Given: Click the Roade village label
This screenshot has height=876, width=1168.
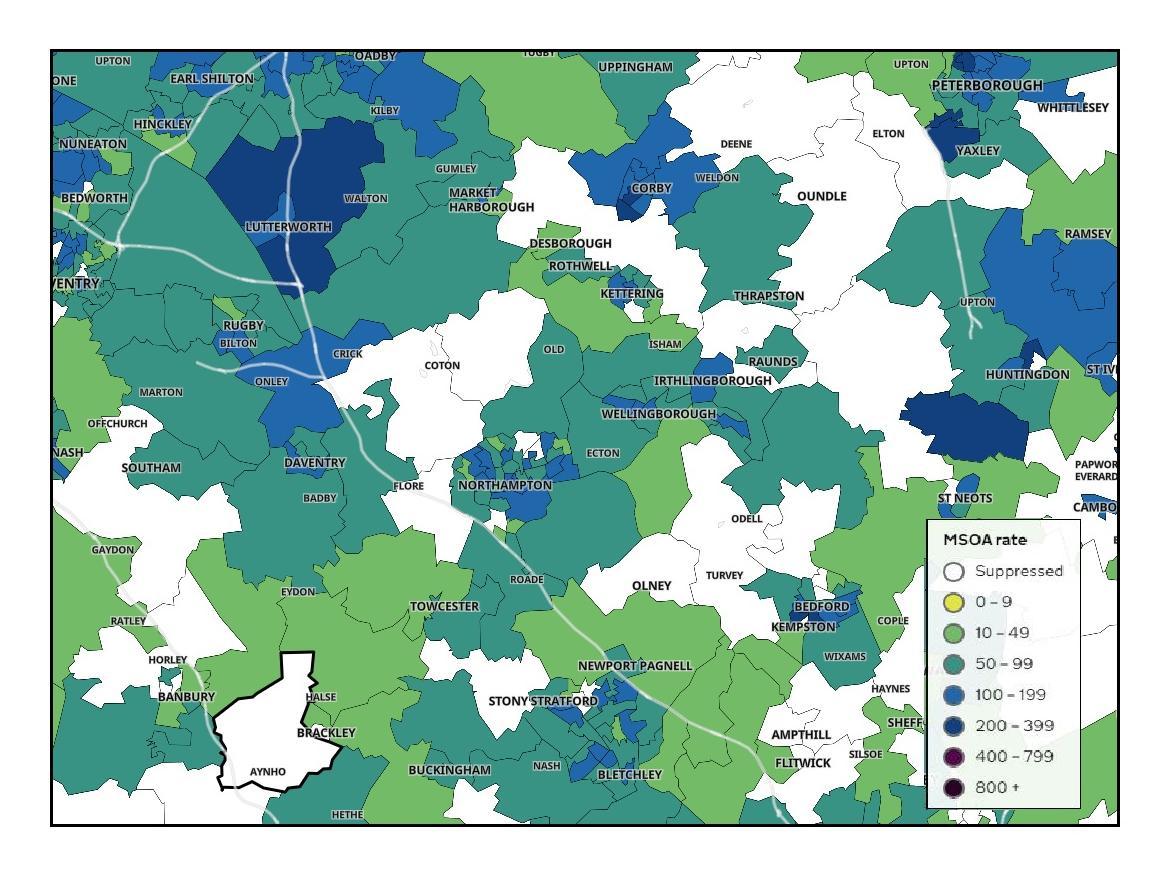Looking at the screenshot, I should (527, 580).
